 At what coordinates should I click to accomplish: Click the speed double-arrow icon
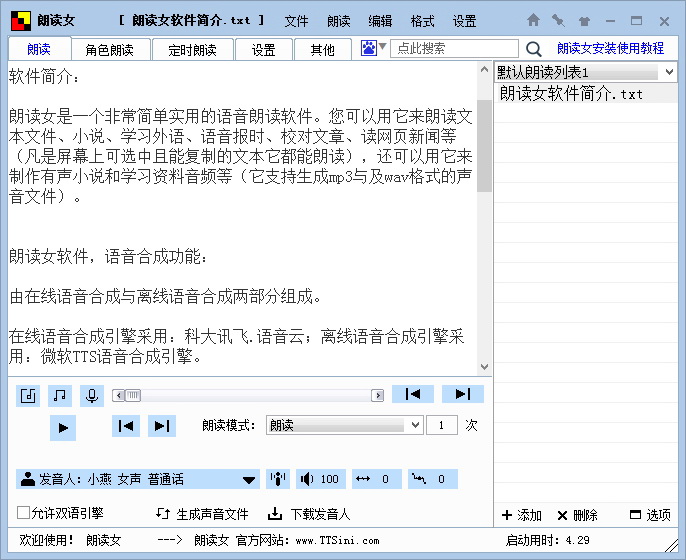(363, 479)
